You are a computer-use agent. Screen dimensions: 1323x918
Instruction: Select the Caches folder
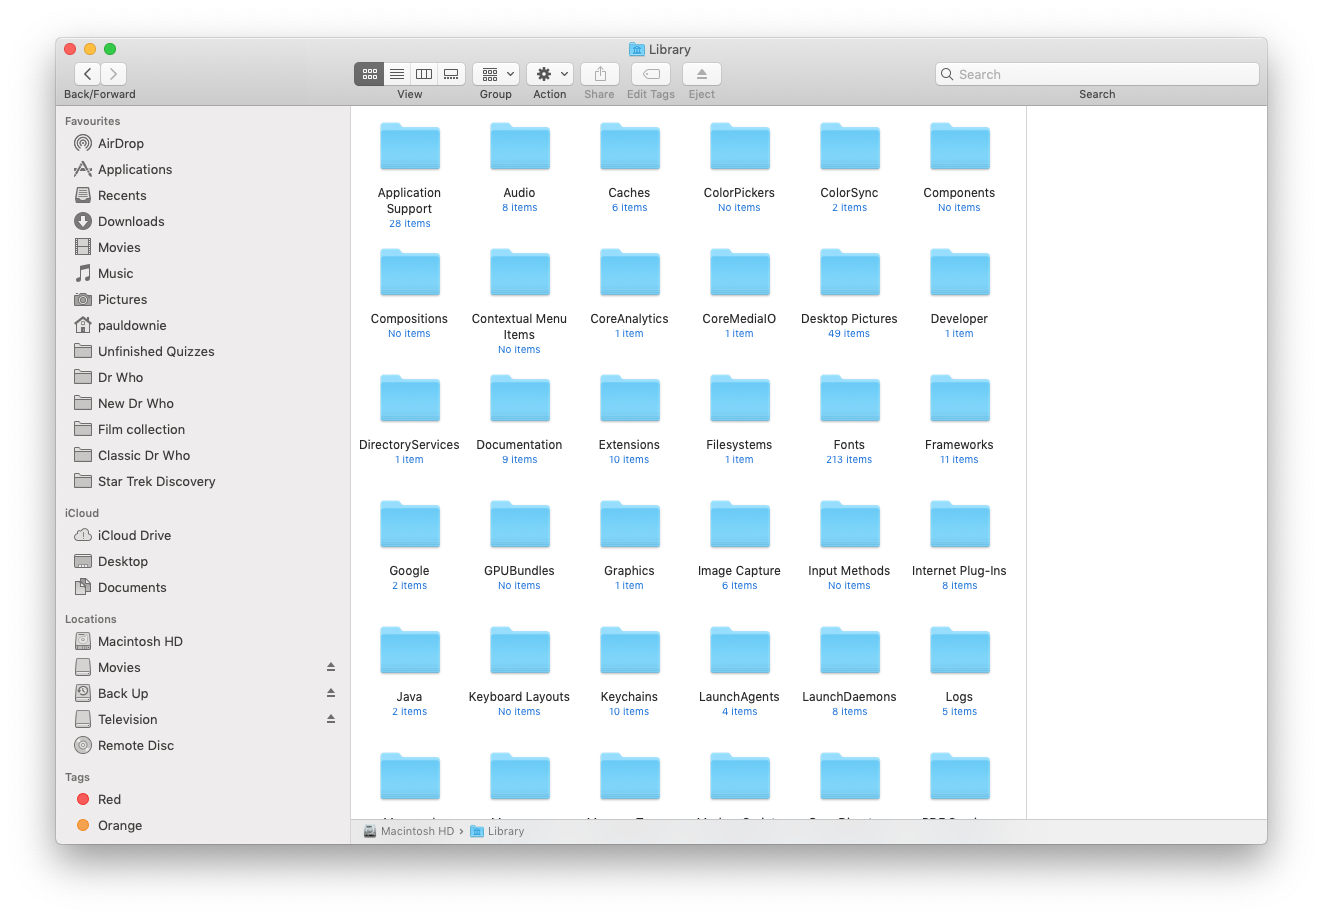tap(630, 147)
